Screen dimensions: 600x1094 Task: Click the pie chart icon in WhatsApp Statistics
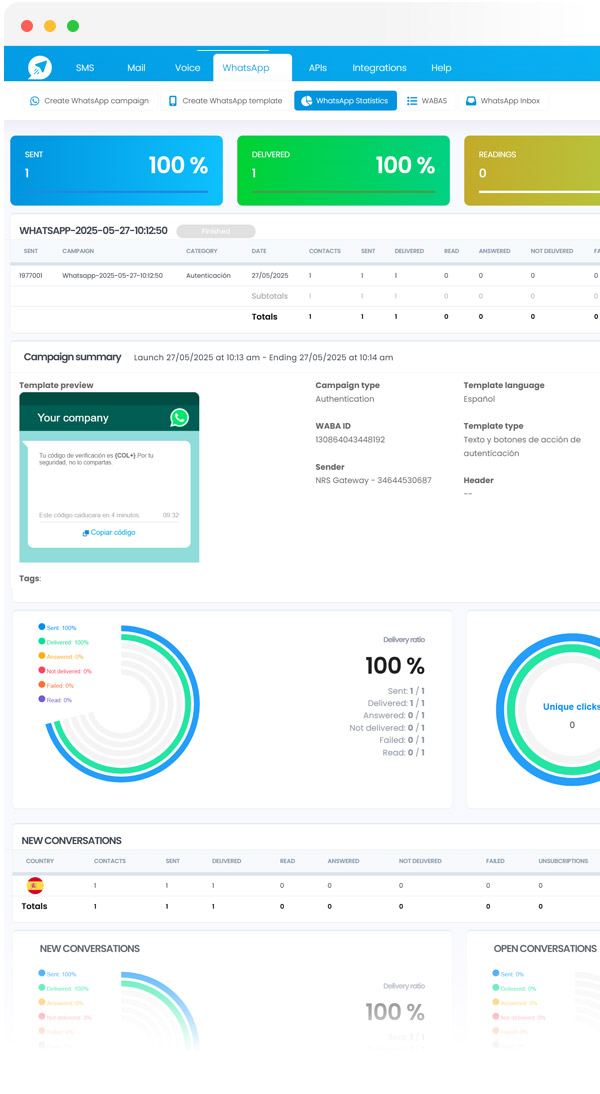[x=306, y=101]
